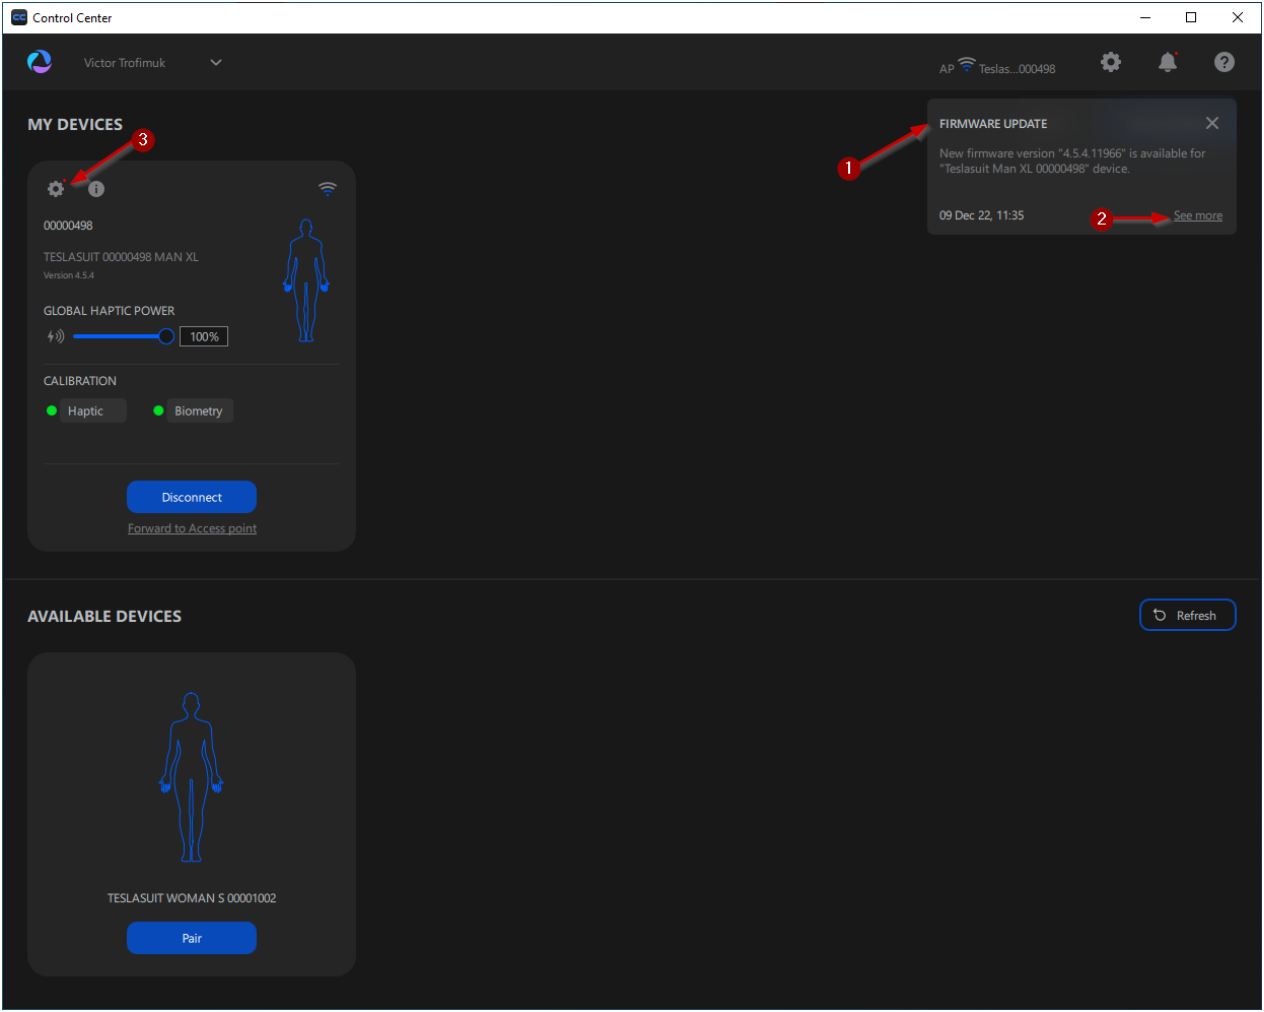Click the 09 Dec 22, 11:35 timestamp
Image resolution: width=1264 pixels, height=1012 pixels.
pyautogui.click(x=981, y=216)
